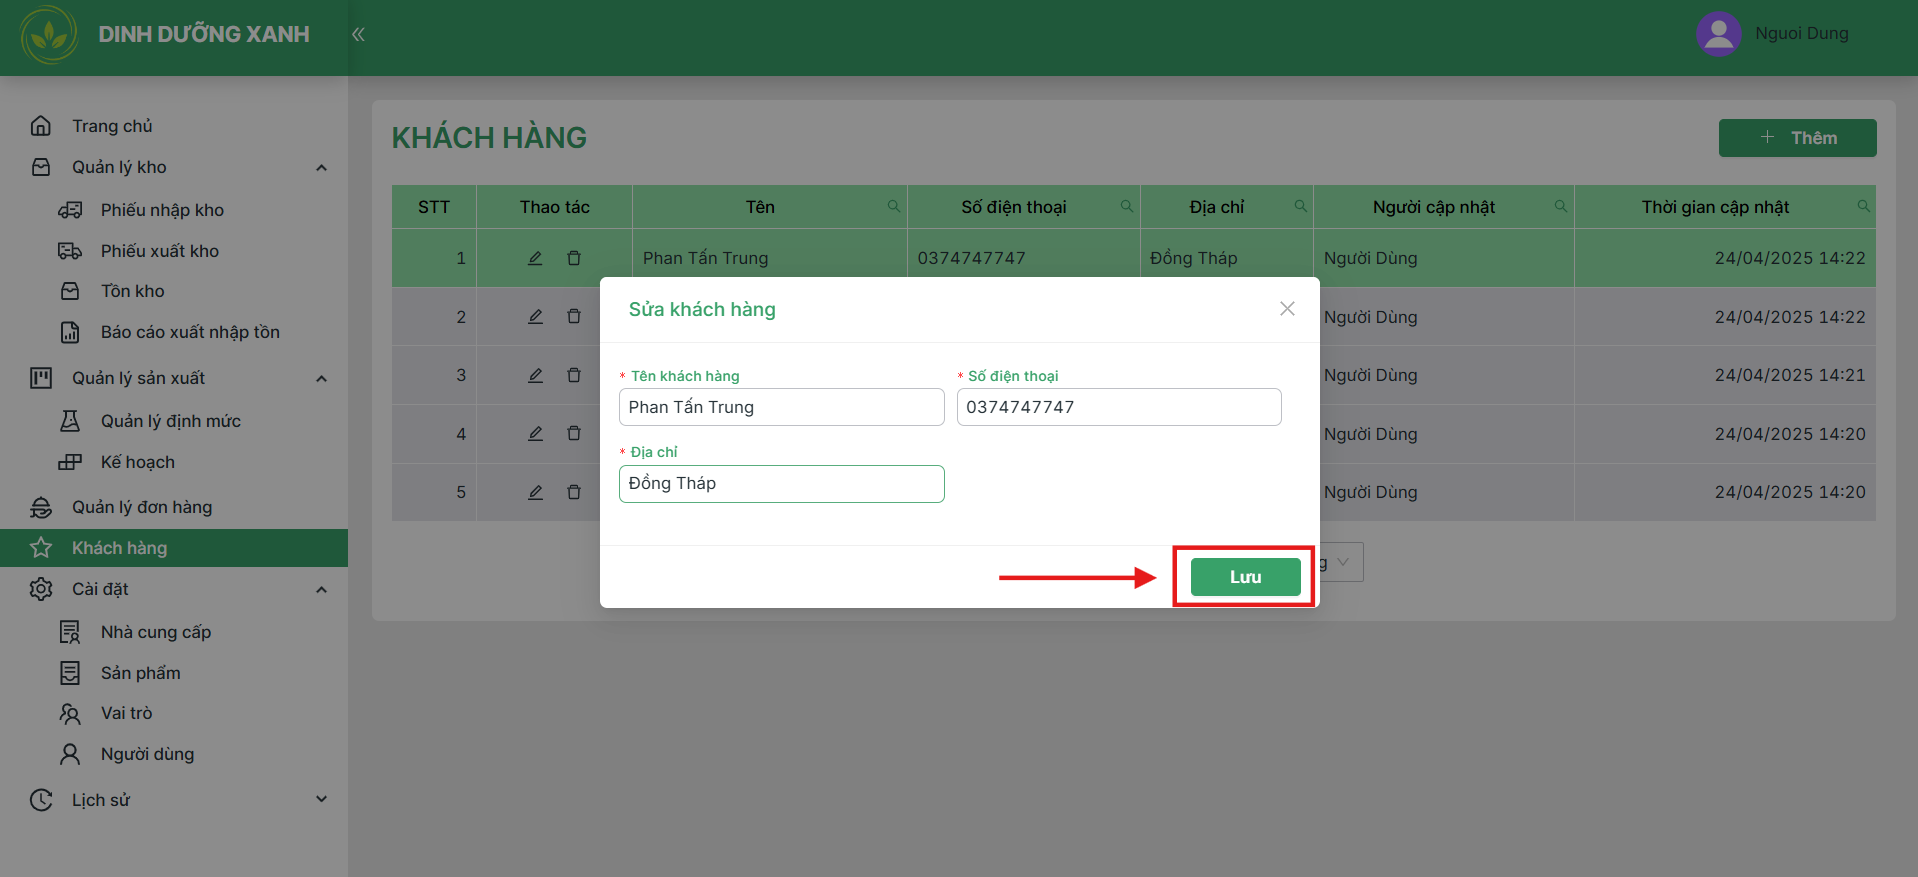Click the Kế hoạch blocks icon

pos(70,462)
